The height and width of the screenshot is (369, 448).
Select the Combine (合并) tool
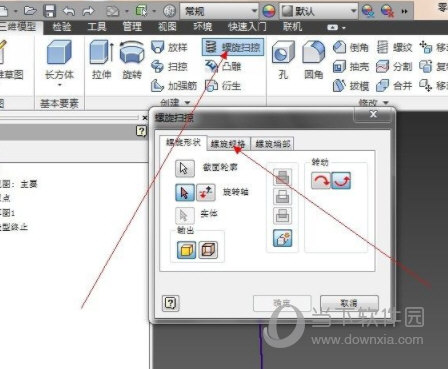(x=394, y=86)
